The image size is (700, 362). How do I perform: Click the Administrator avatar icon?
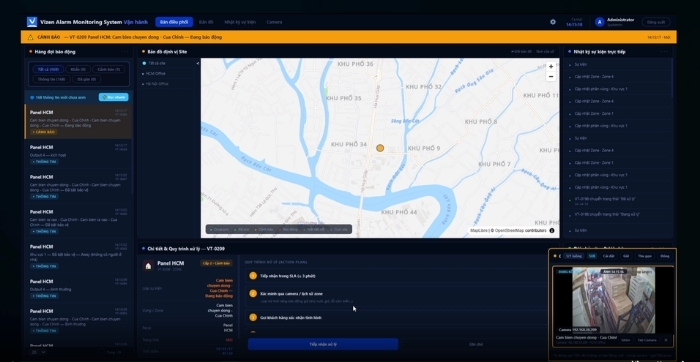pyautogui.click(x=600, y=22)
